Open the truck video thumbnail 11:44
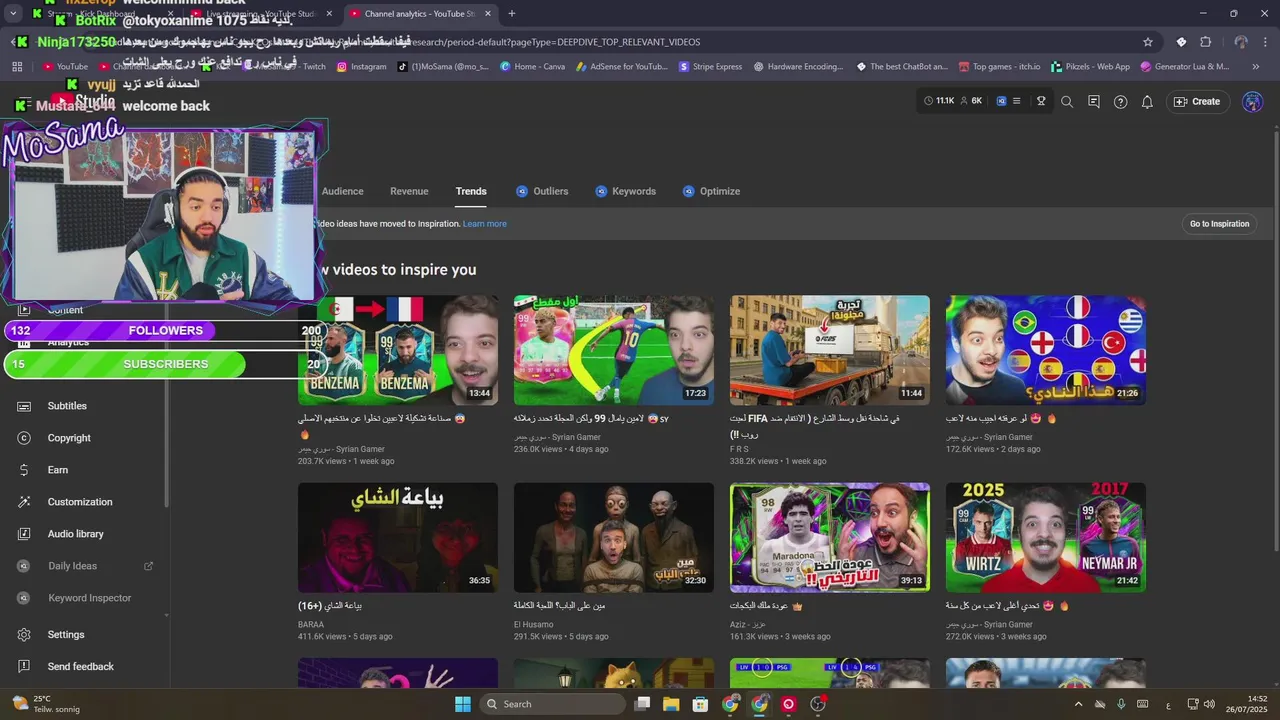Viewport: 1280px width, 720px height. 830,350
